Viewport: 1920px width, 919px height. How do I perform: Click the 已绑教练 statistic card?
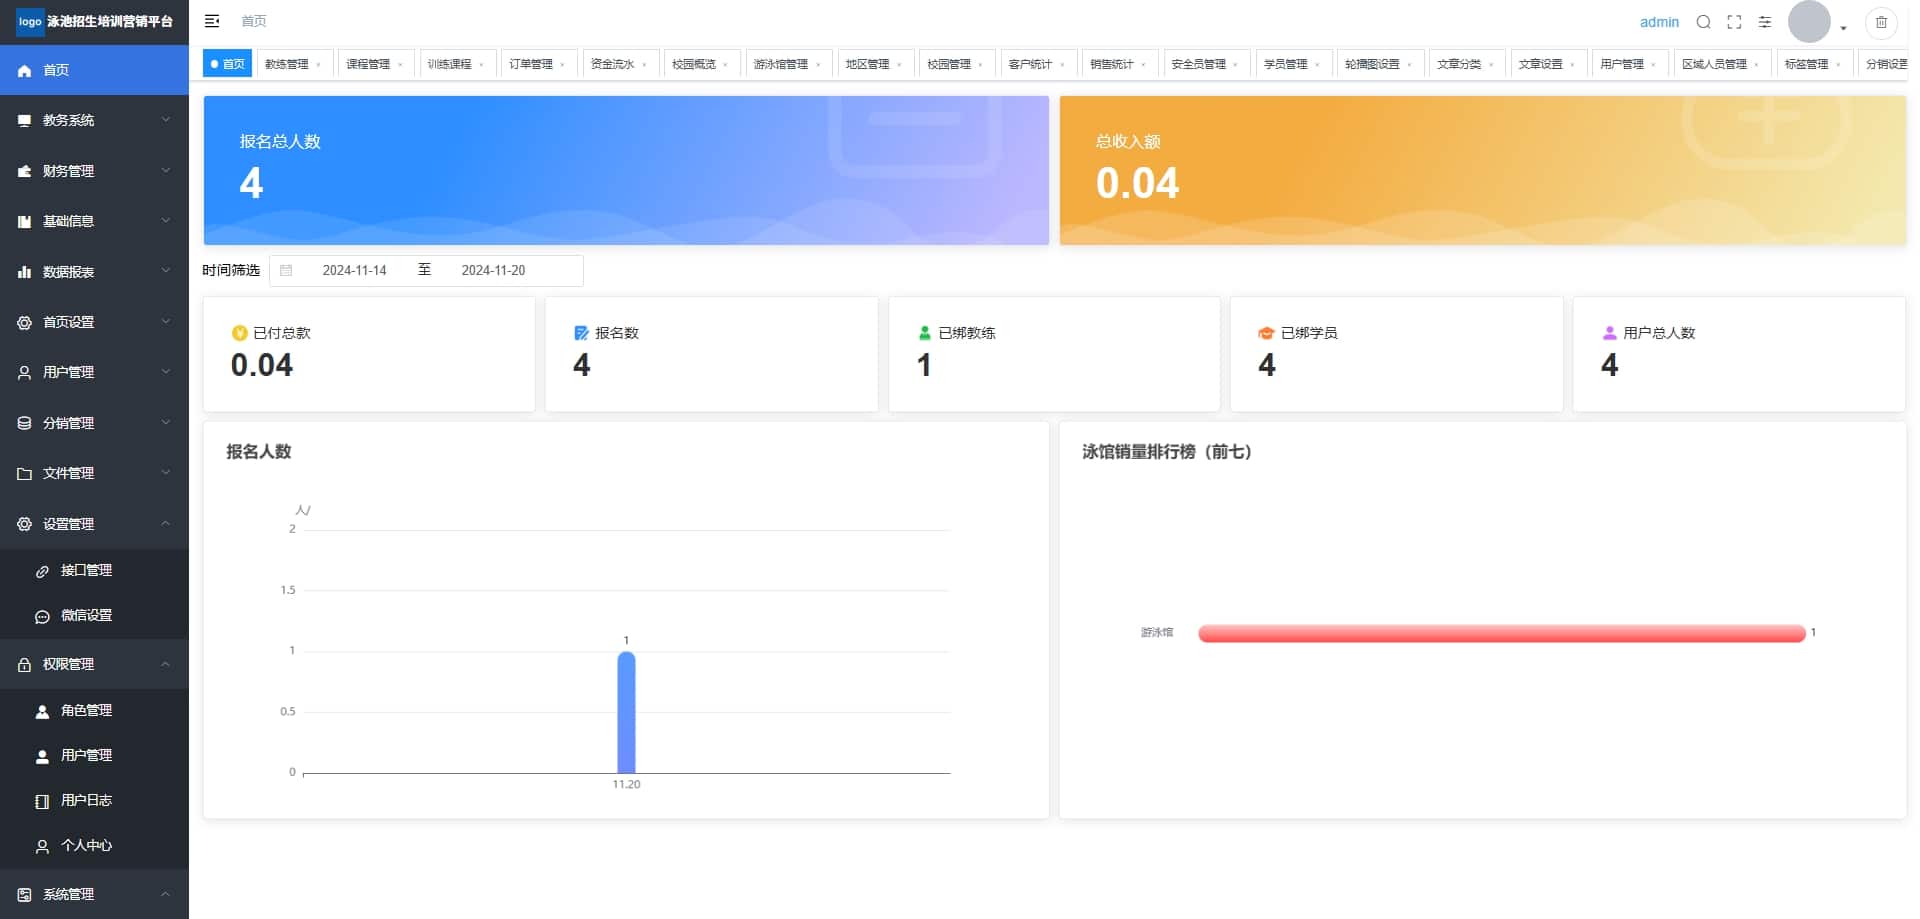coord(1054,353)
